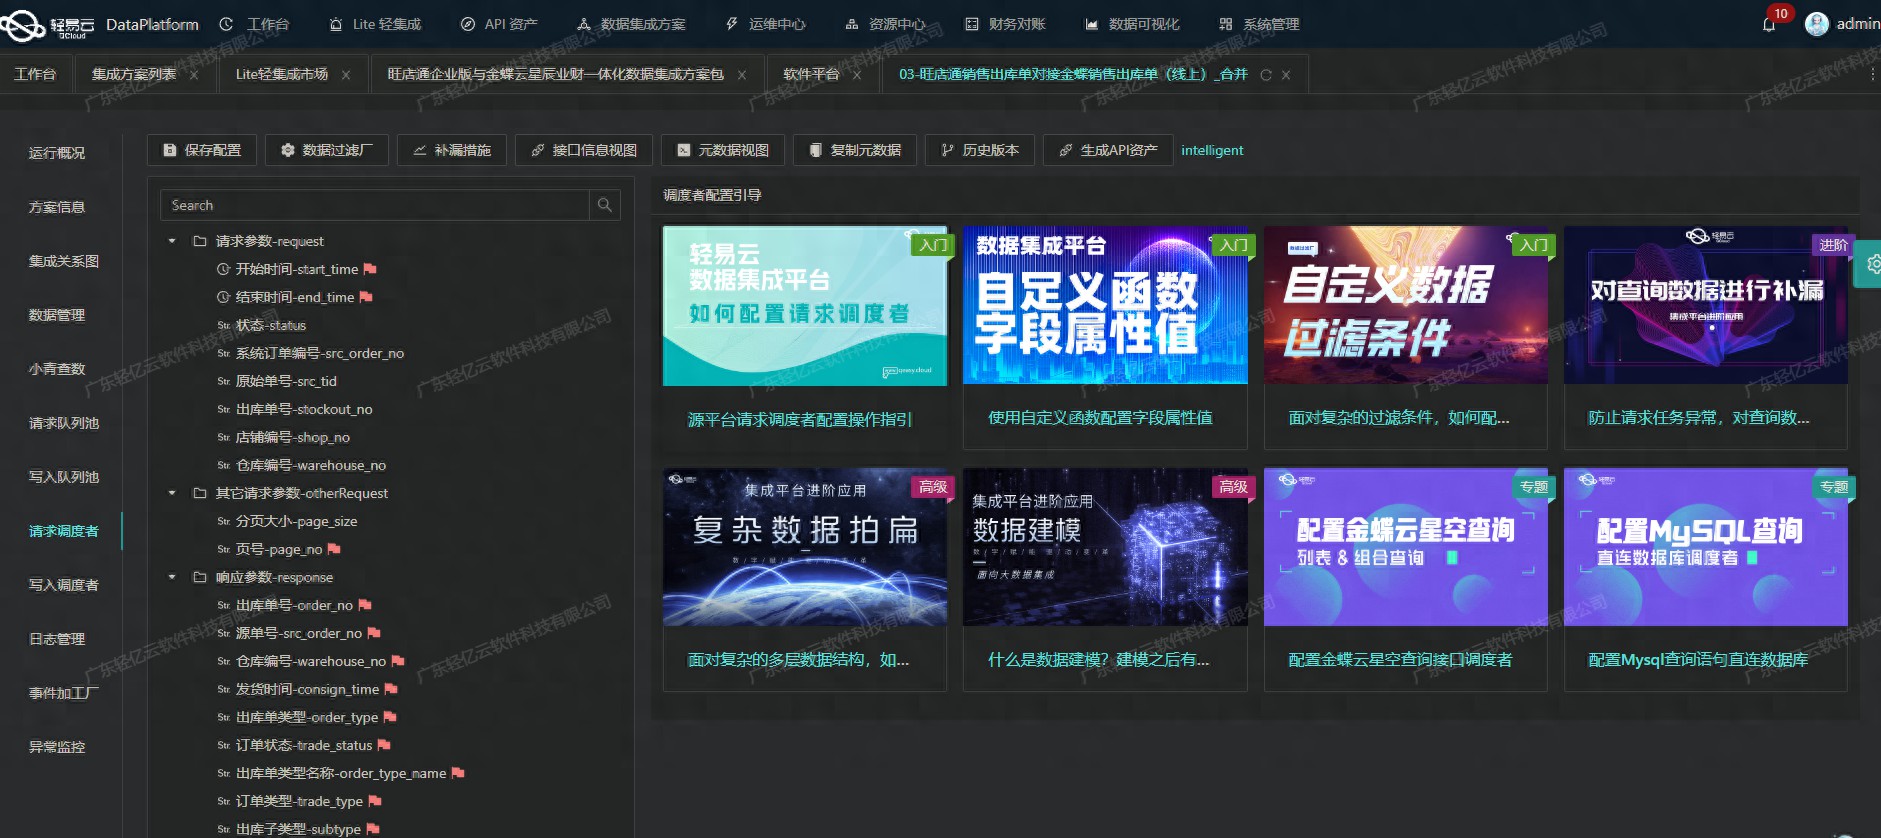Viewport: 1881px width, 838px height.
Task: Open the API 资产 menu
Action: point(499,24)
